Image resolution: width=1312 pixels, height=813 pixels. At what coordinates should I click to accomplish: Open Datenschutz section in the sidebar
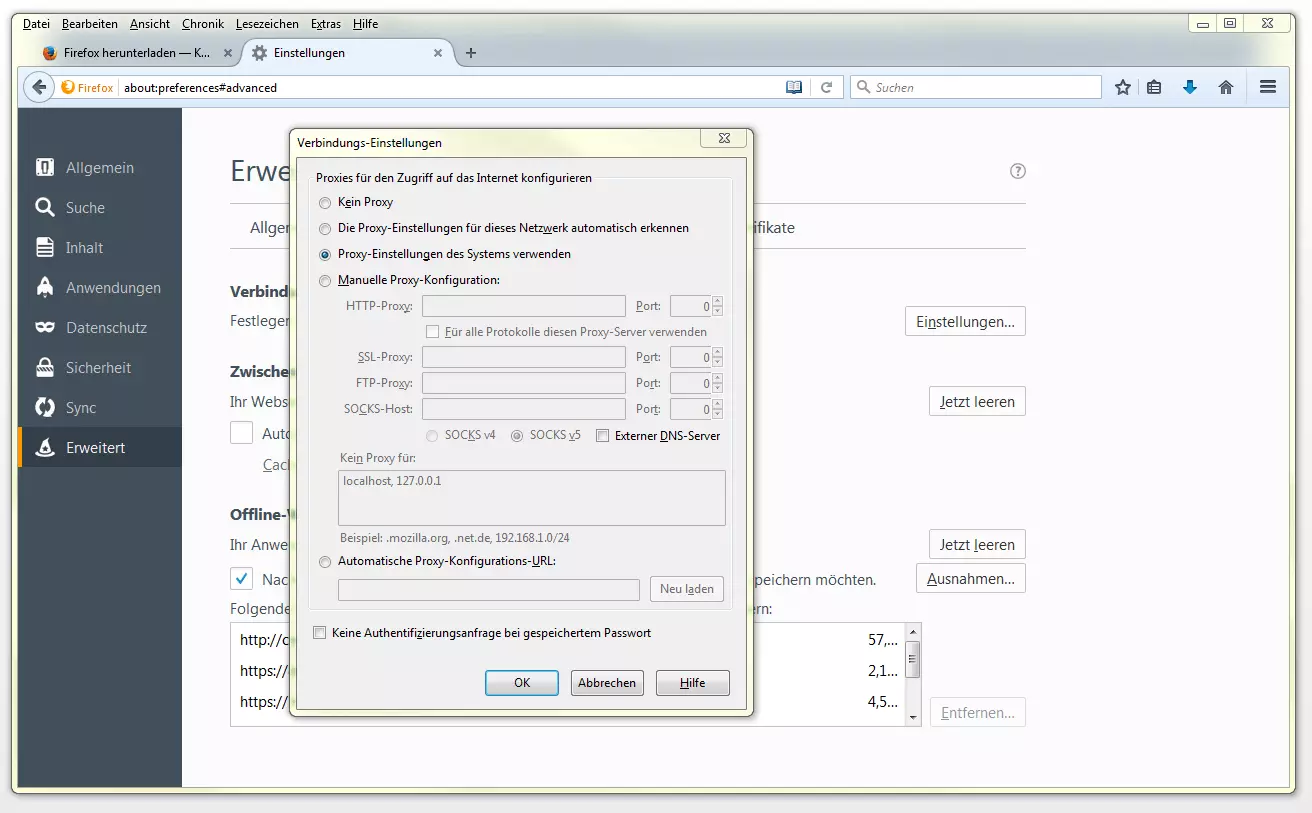click(x=106, y=328)
